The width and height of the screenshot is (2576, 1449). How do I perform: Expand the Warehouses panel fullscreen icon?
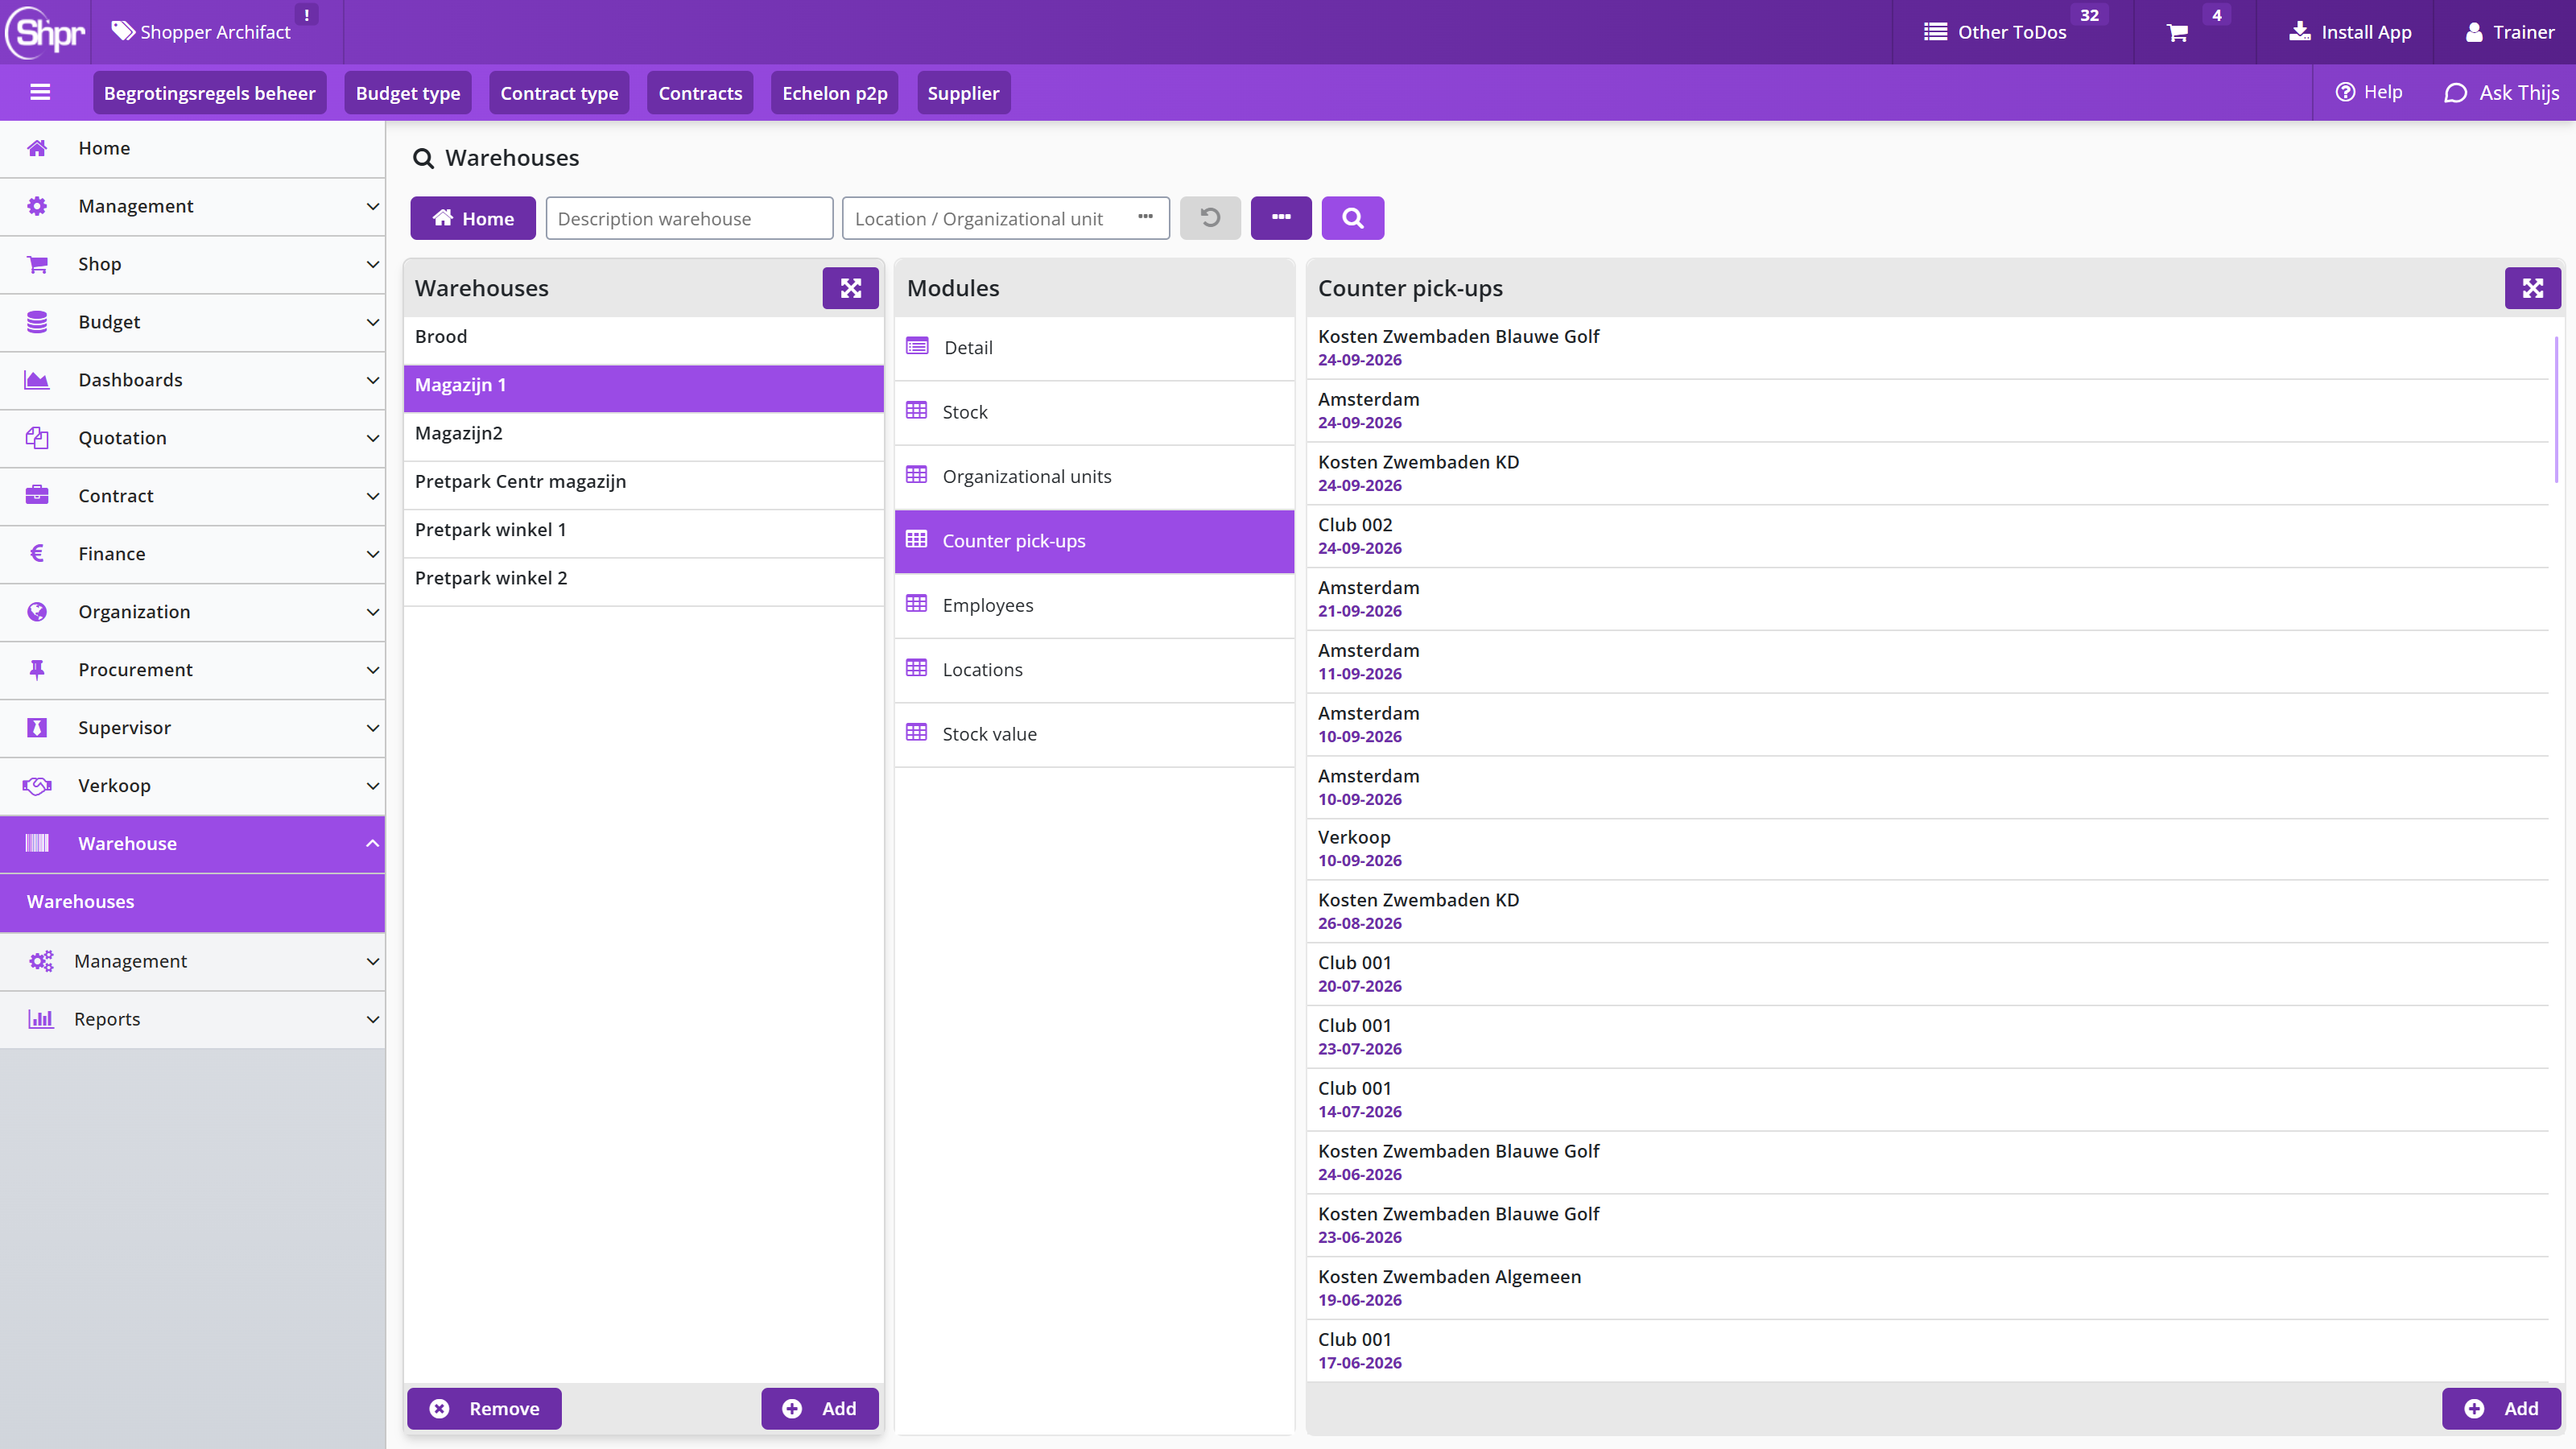tap(850, 288)
